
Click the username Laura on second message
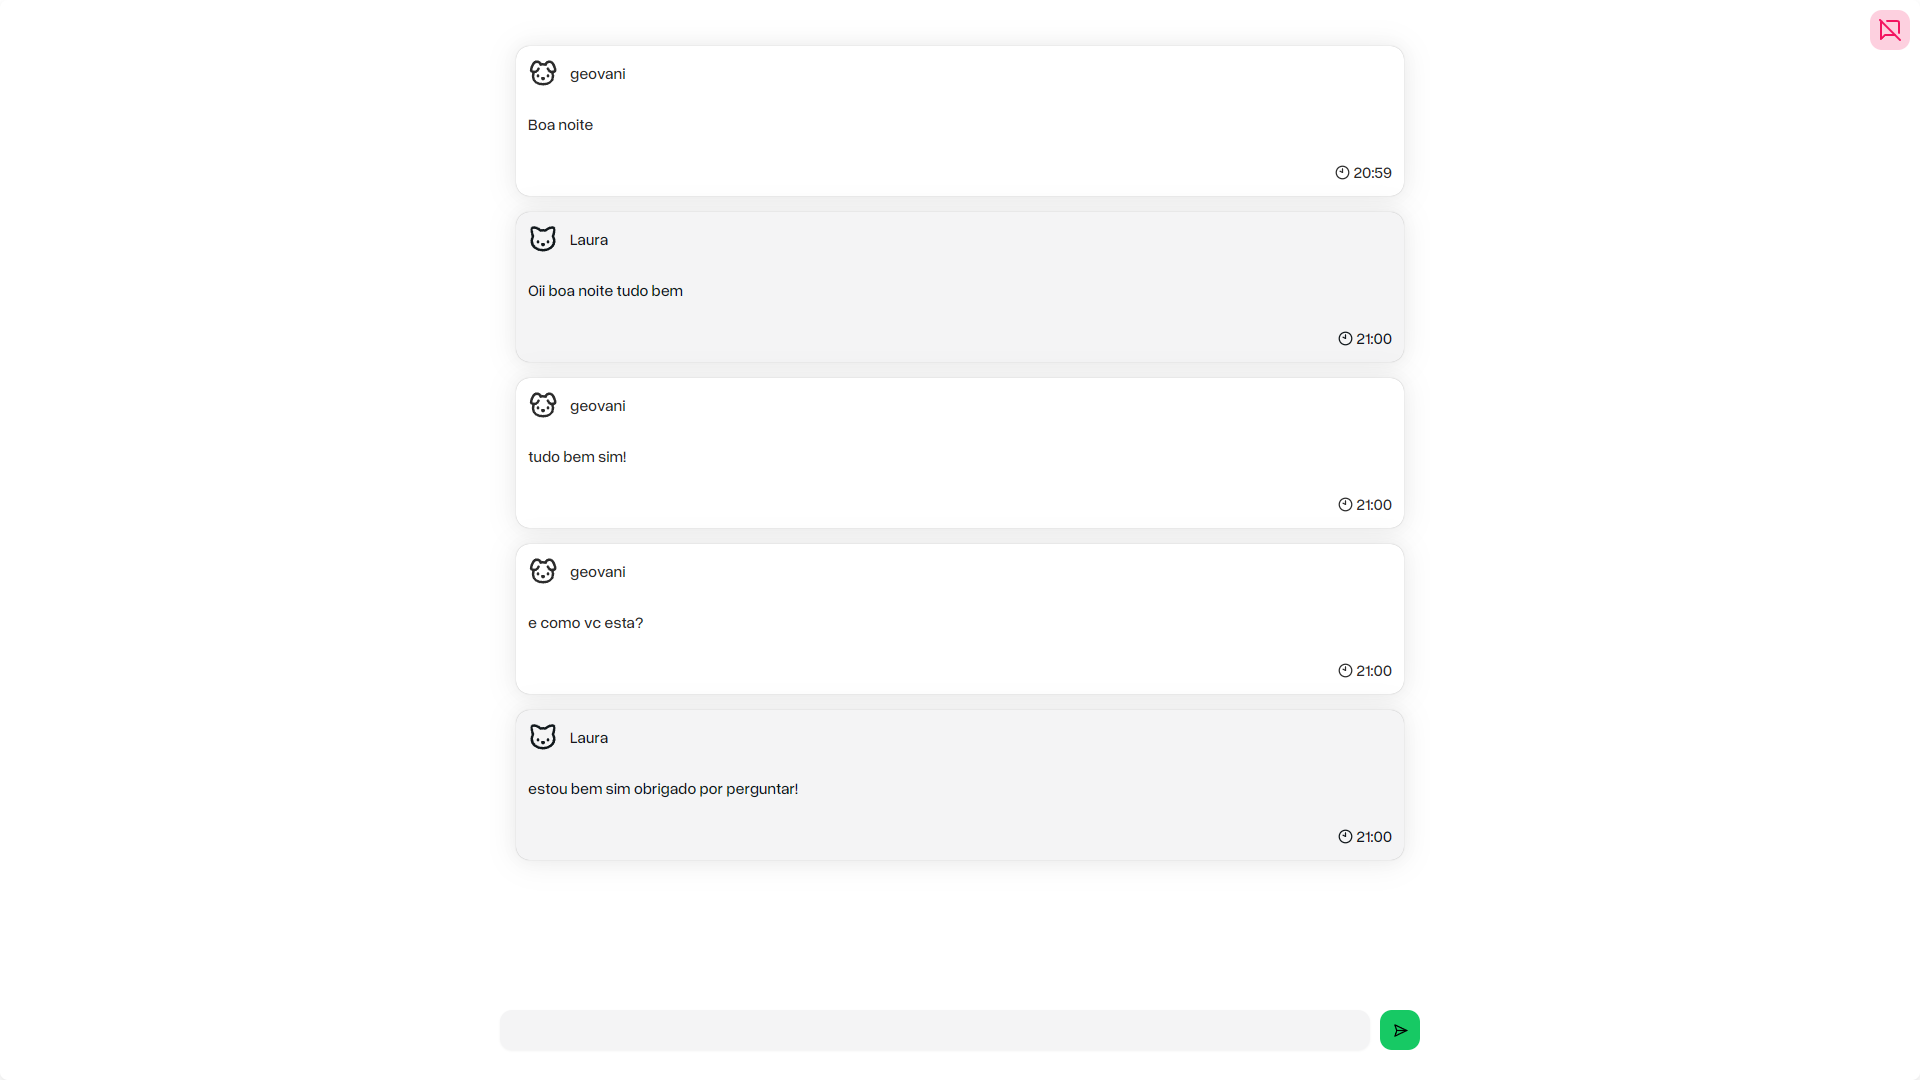click(x=589, y=240)
